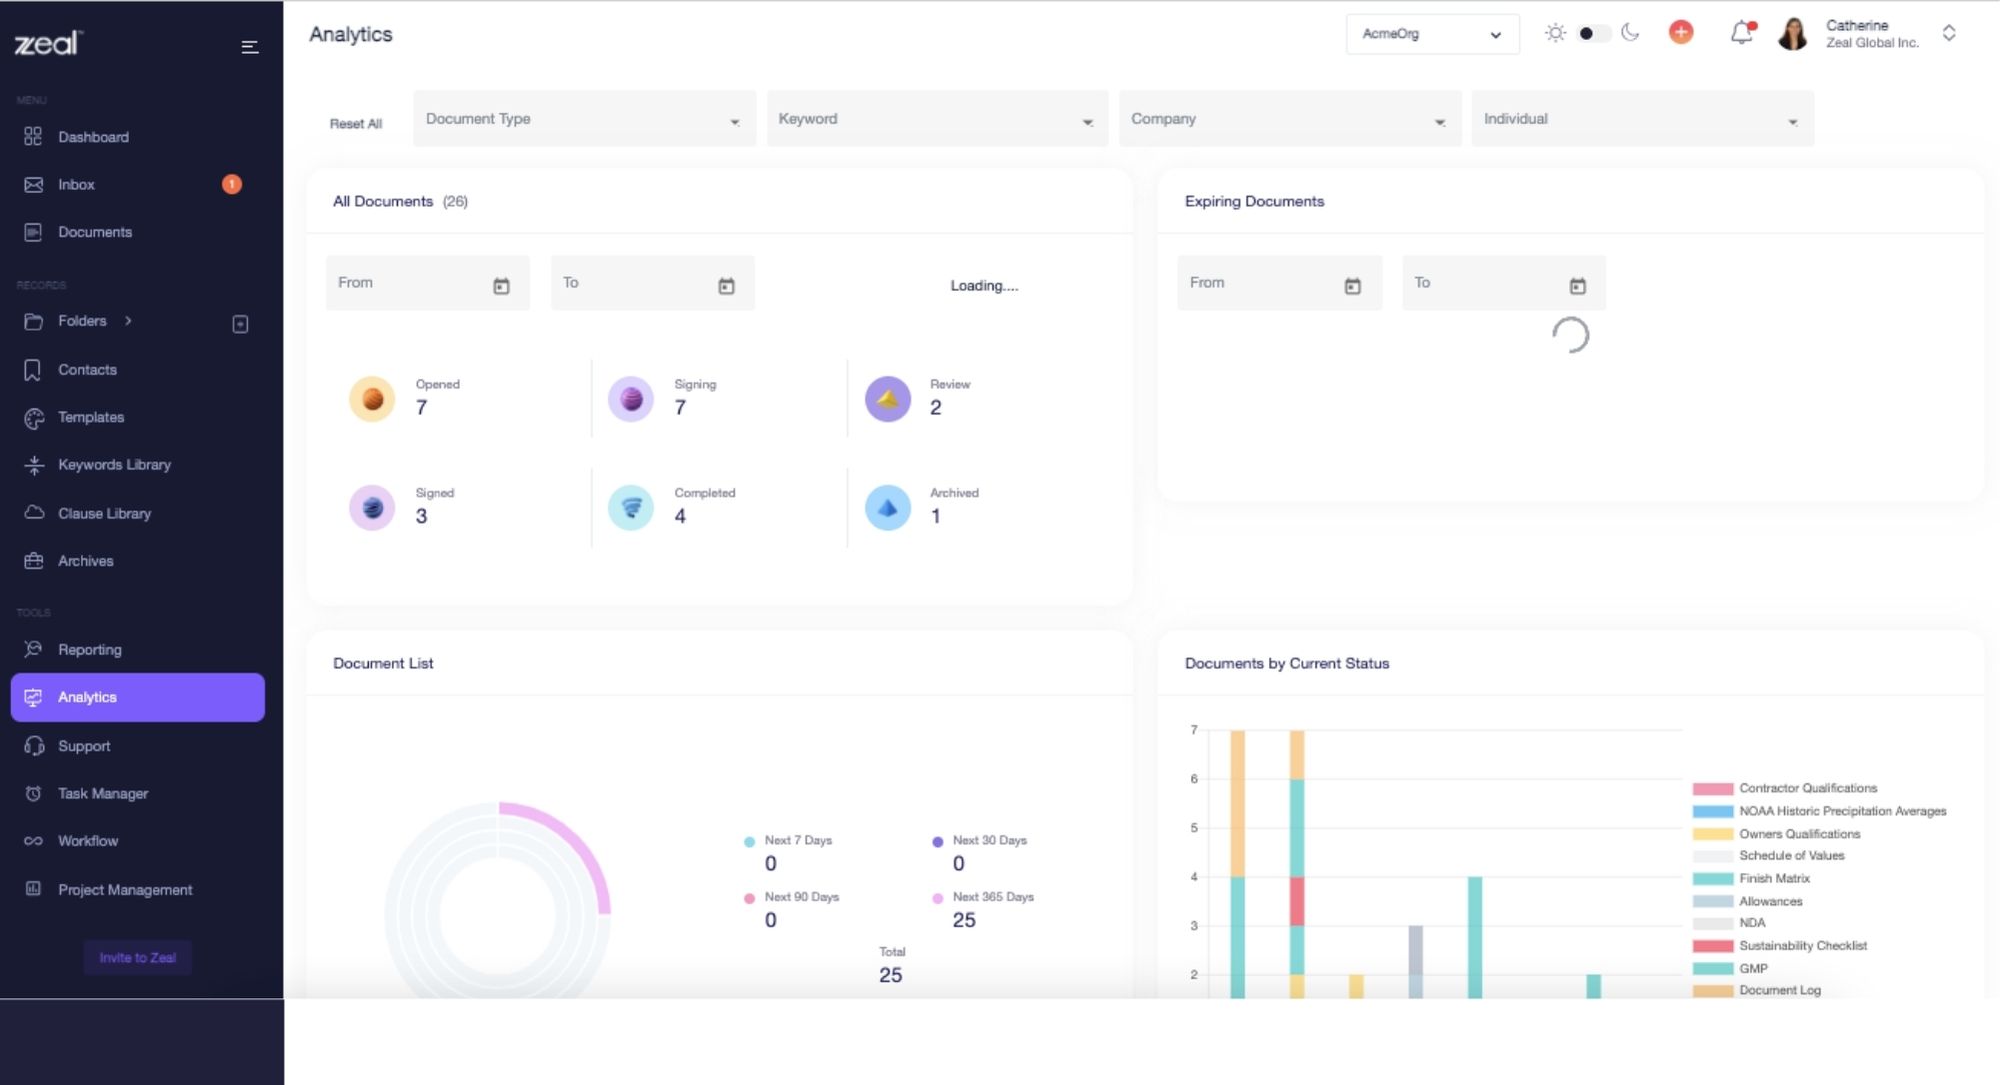This screenshot has height=1085, width=2000.
Task: Click the Owners Qualifications yellow legend swatch
Action: click(1712, 834)
